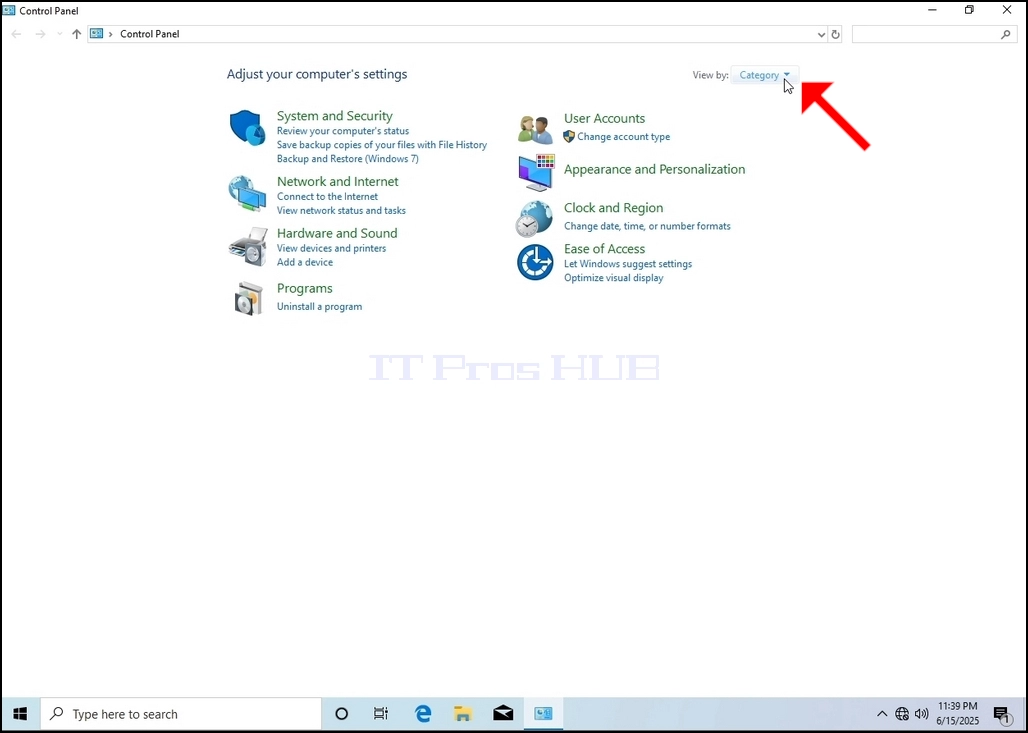The height and width of the screenshot is (733, 1028).
Task: Click Add a device link
Action: click(304, 262)
